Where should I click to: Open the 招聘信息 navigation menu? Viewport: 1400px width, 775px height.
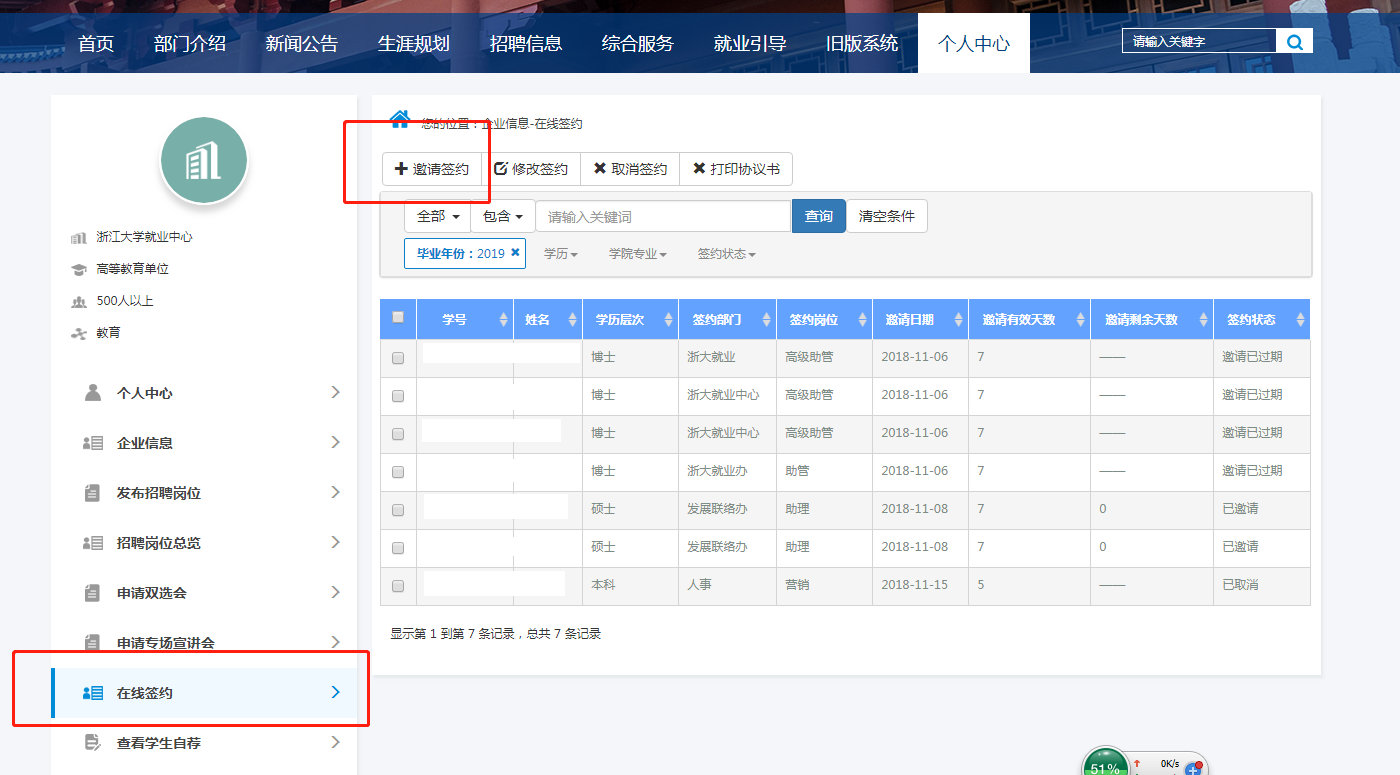(x=526, y=44)
